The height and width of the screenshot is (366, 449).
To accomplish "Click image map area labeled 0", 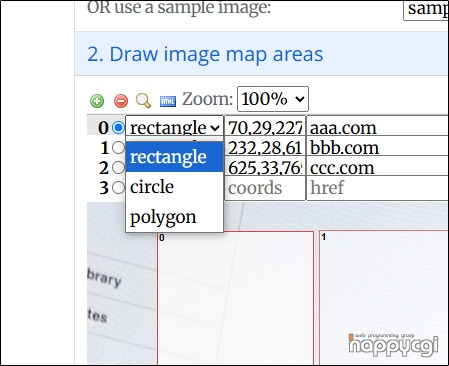I will tap(235, 298).
